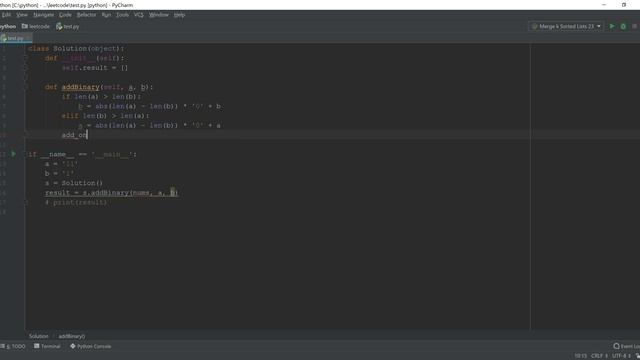Open the Help menu
Screen dimensions: 640x360
pos(179,15)
